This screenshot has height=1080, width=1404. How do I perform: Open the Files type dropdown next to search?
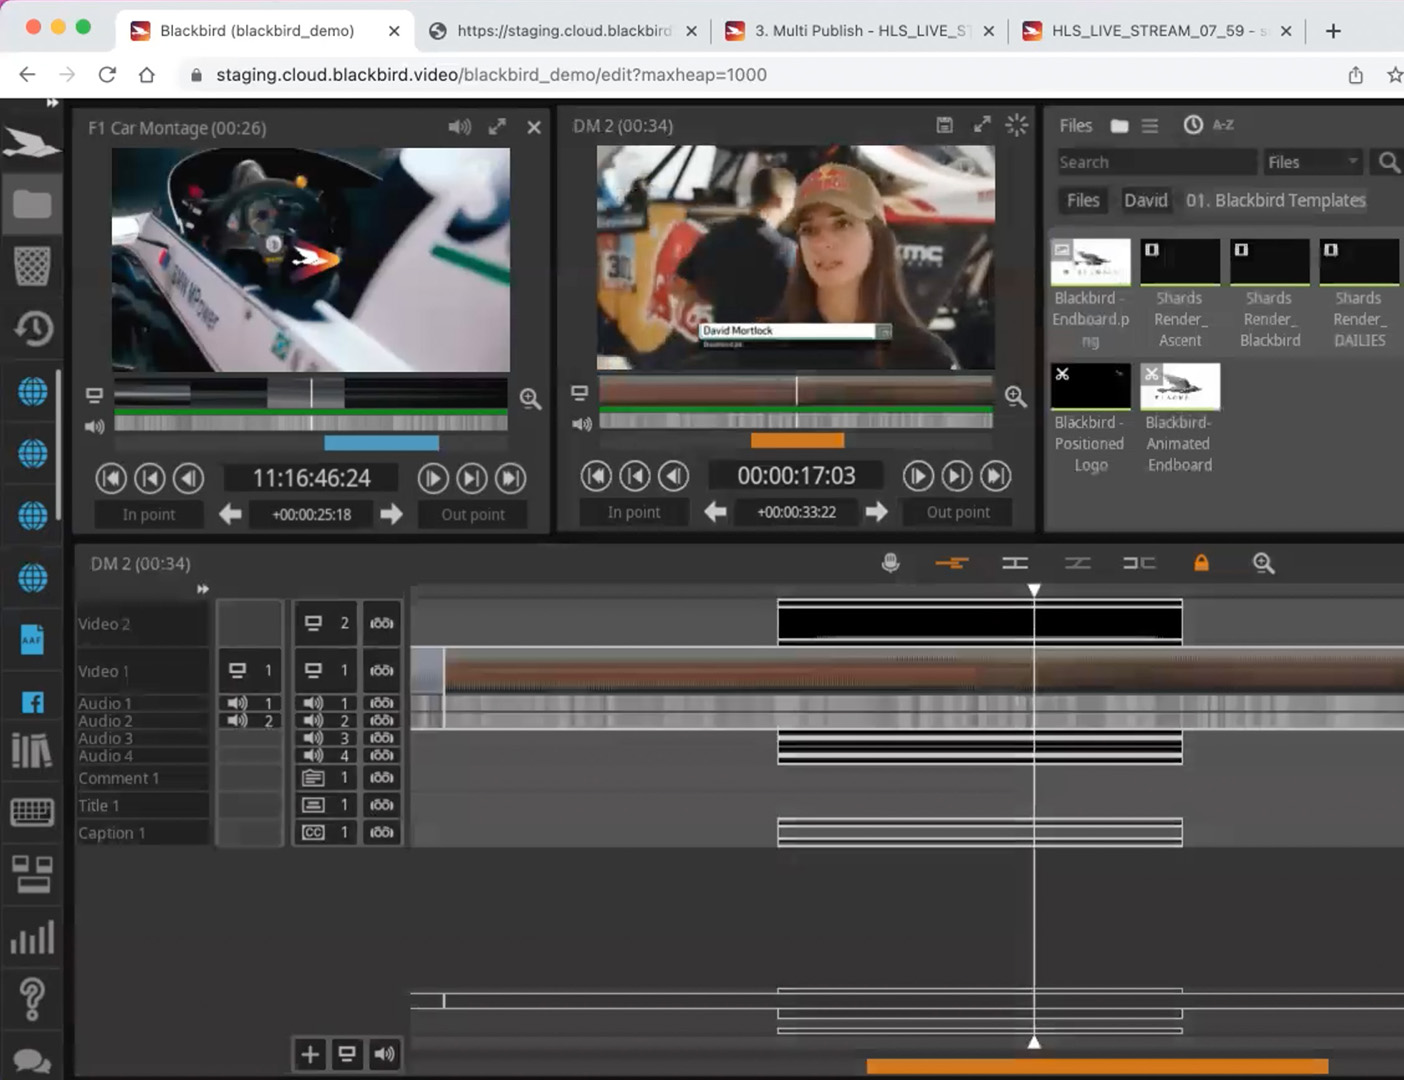1313,162
